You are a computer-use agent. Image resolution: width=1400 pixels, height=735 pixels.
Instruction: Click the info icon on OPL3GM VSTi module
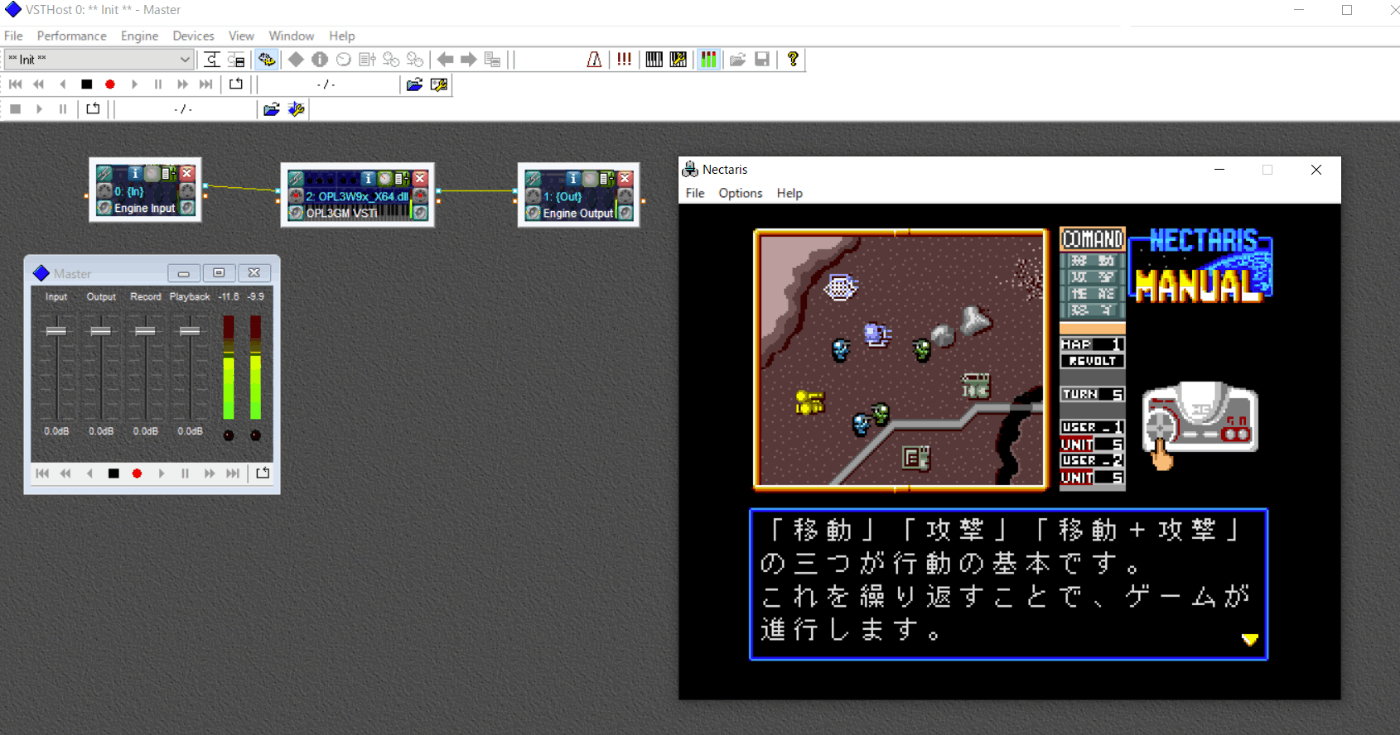click(369, 178)
